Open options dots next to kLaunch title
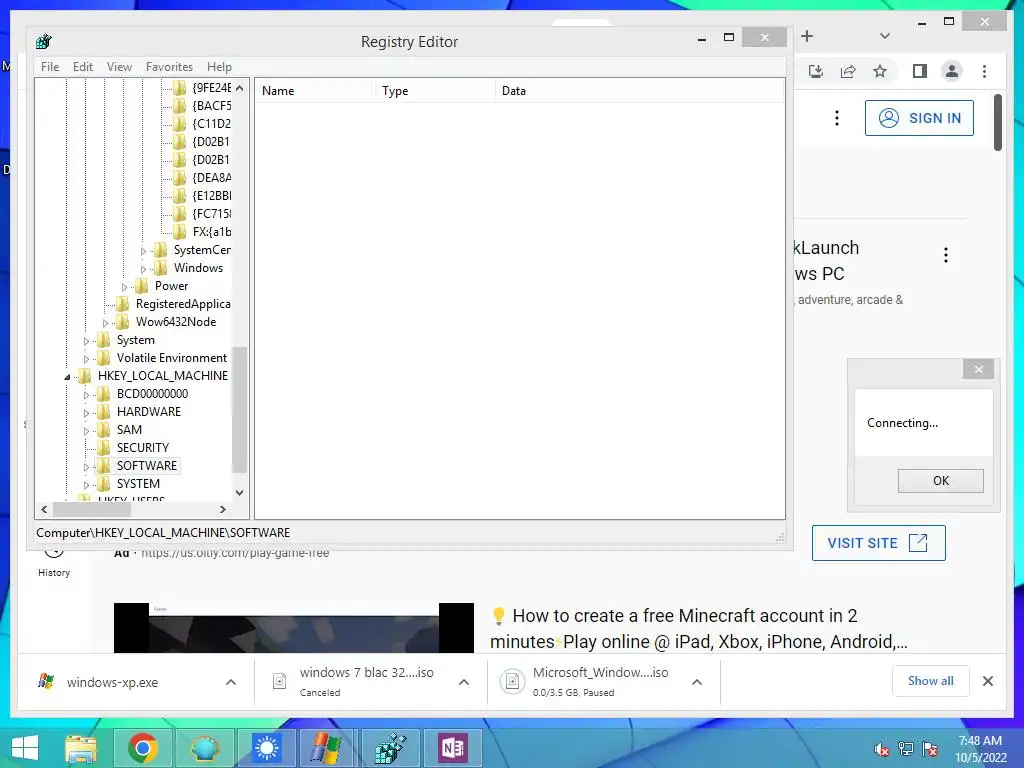The width and height of the screenshot is (1024, 768). (x=946, y=255)
